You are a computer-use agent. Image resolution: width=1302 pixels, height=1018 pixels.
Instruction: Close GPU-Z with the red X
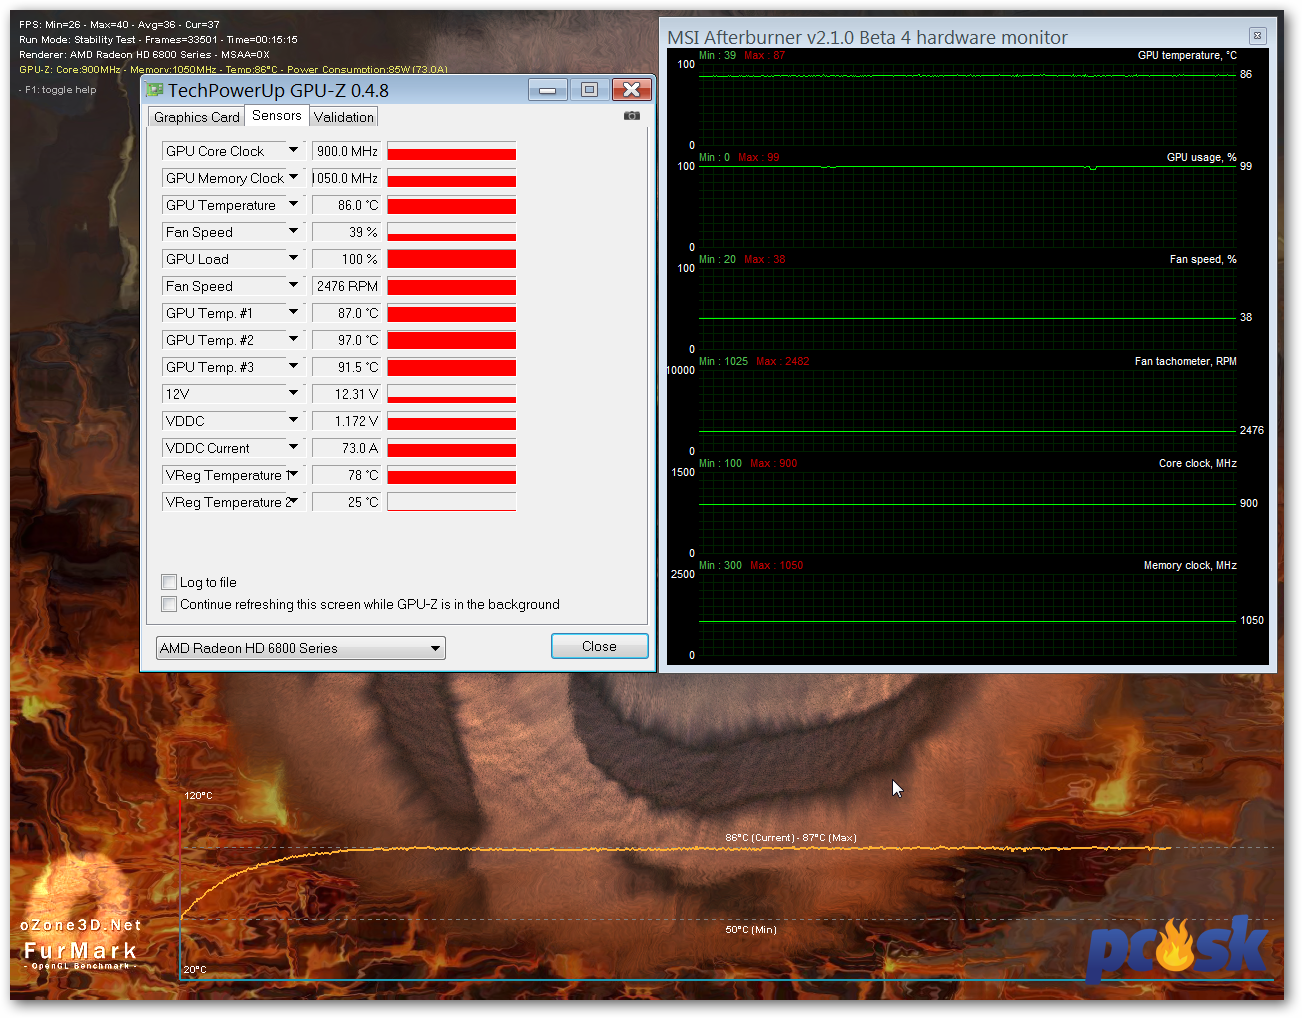(x=632, y=90)
